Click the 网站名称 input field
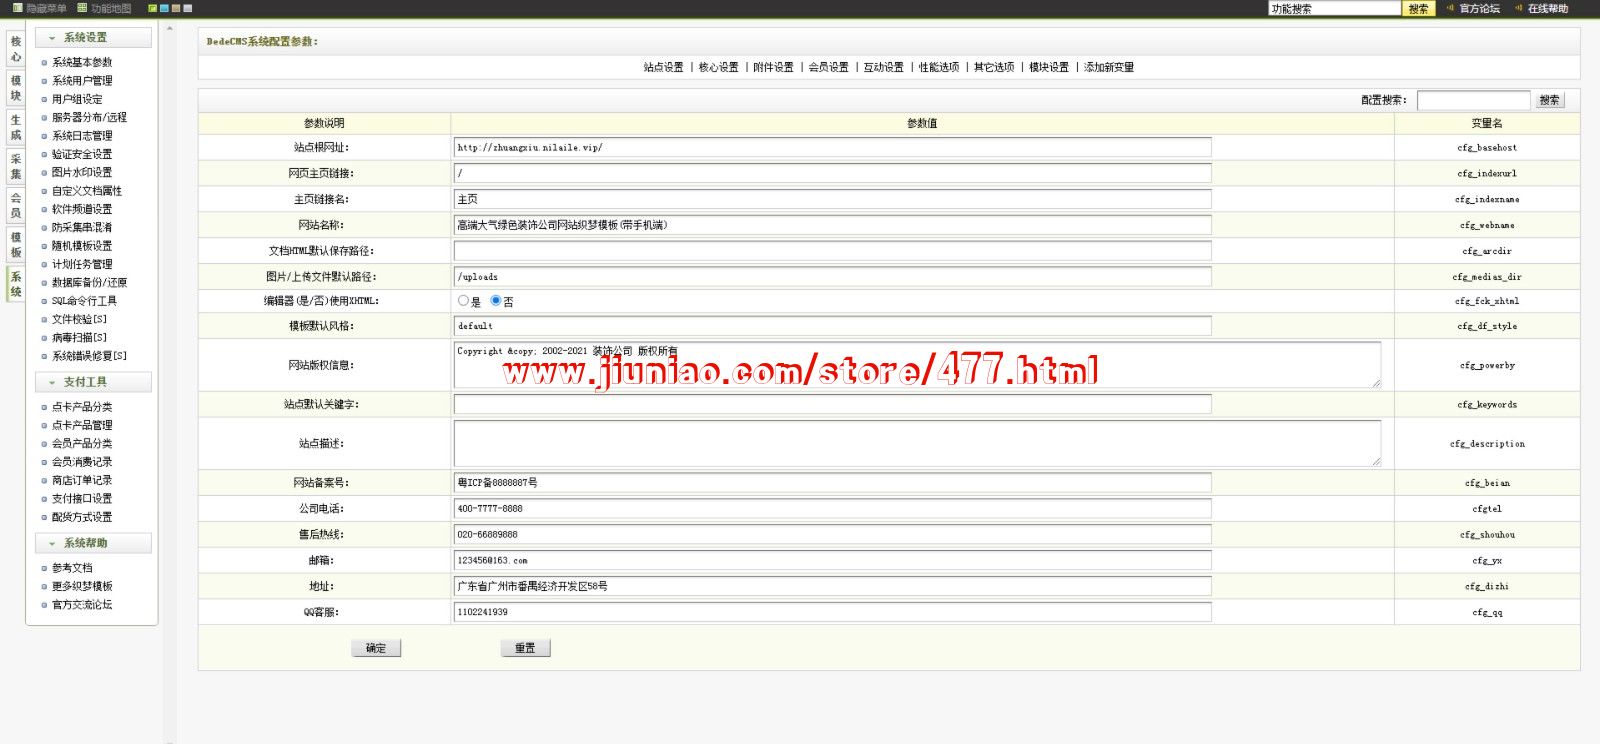 (832, 225)
